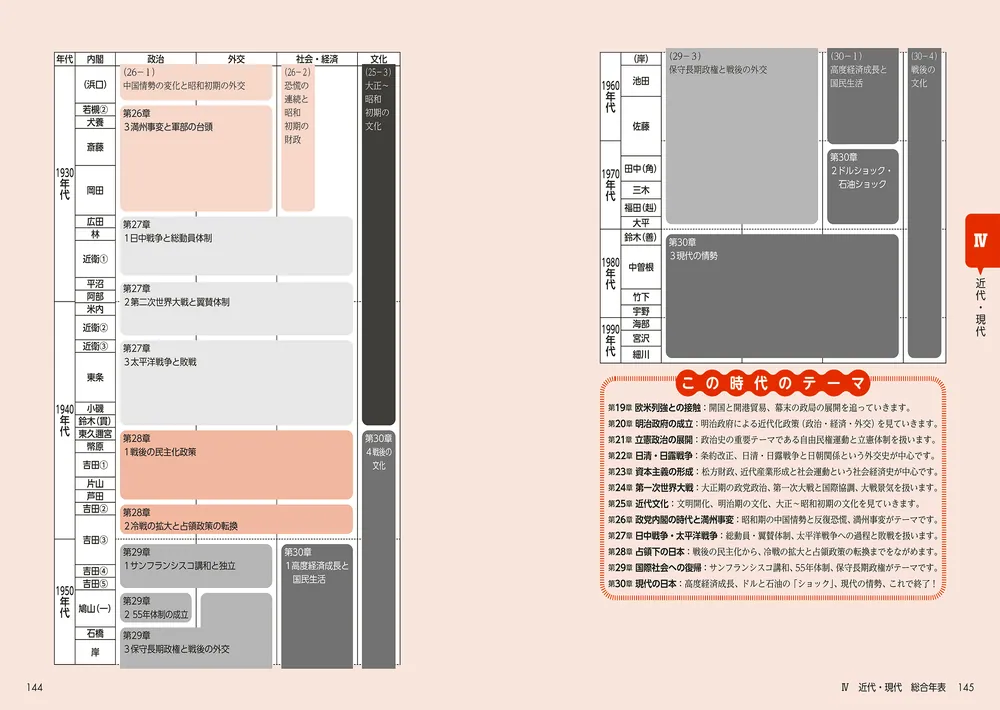The image size is (1000, 710).
Task: Select the 第30章 2ドルショック・石油ショック block
Action: point(863,186)
